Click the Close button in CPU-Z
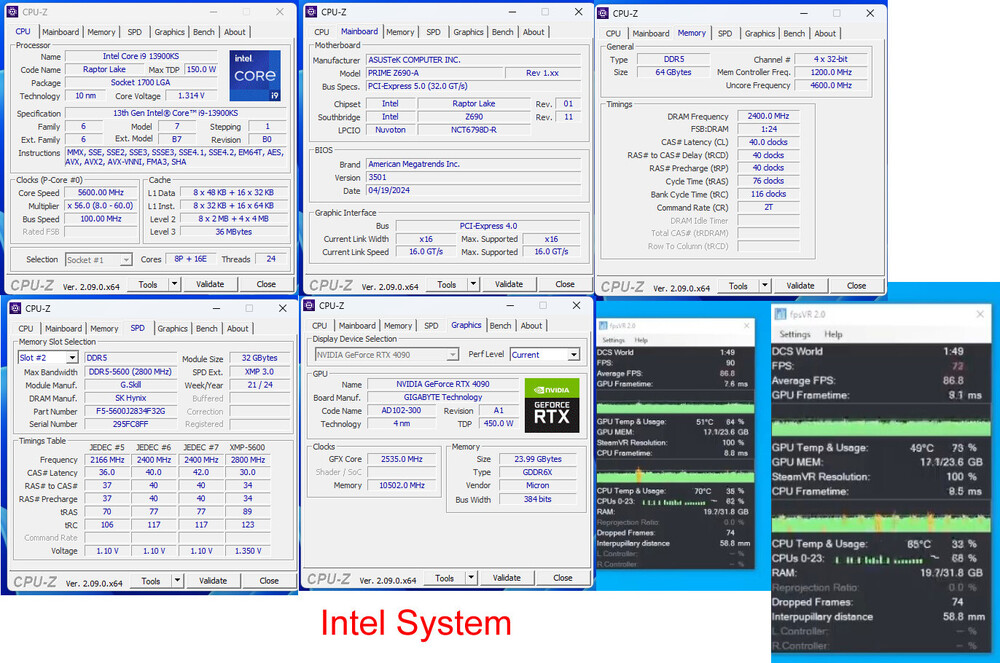The width and height of the screenshot is (1000, 663). point(265,284)
